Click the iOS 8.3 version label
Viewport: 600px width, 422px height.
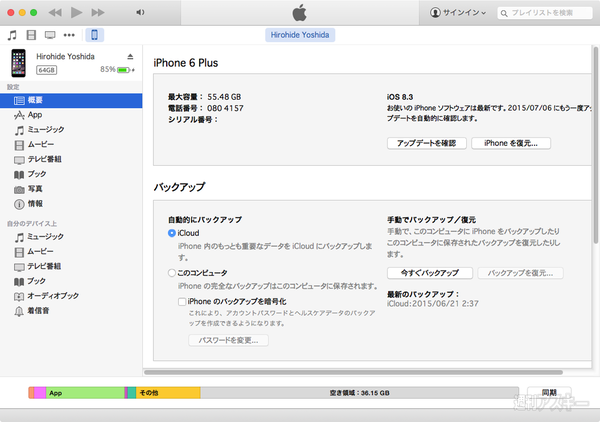click(400, 97)
